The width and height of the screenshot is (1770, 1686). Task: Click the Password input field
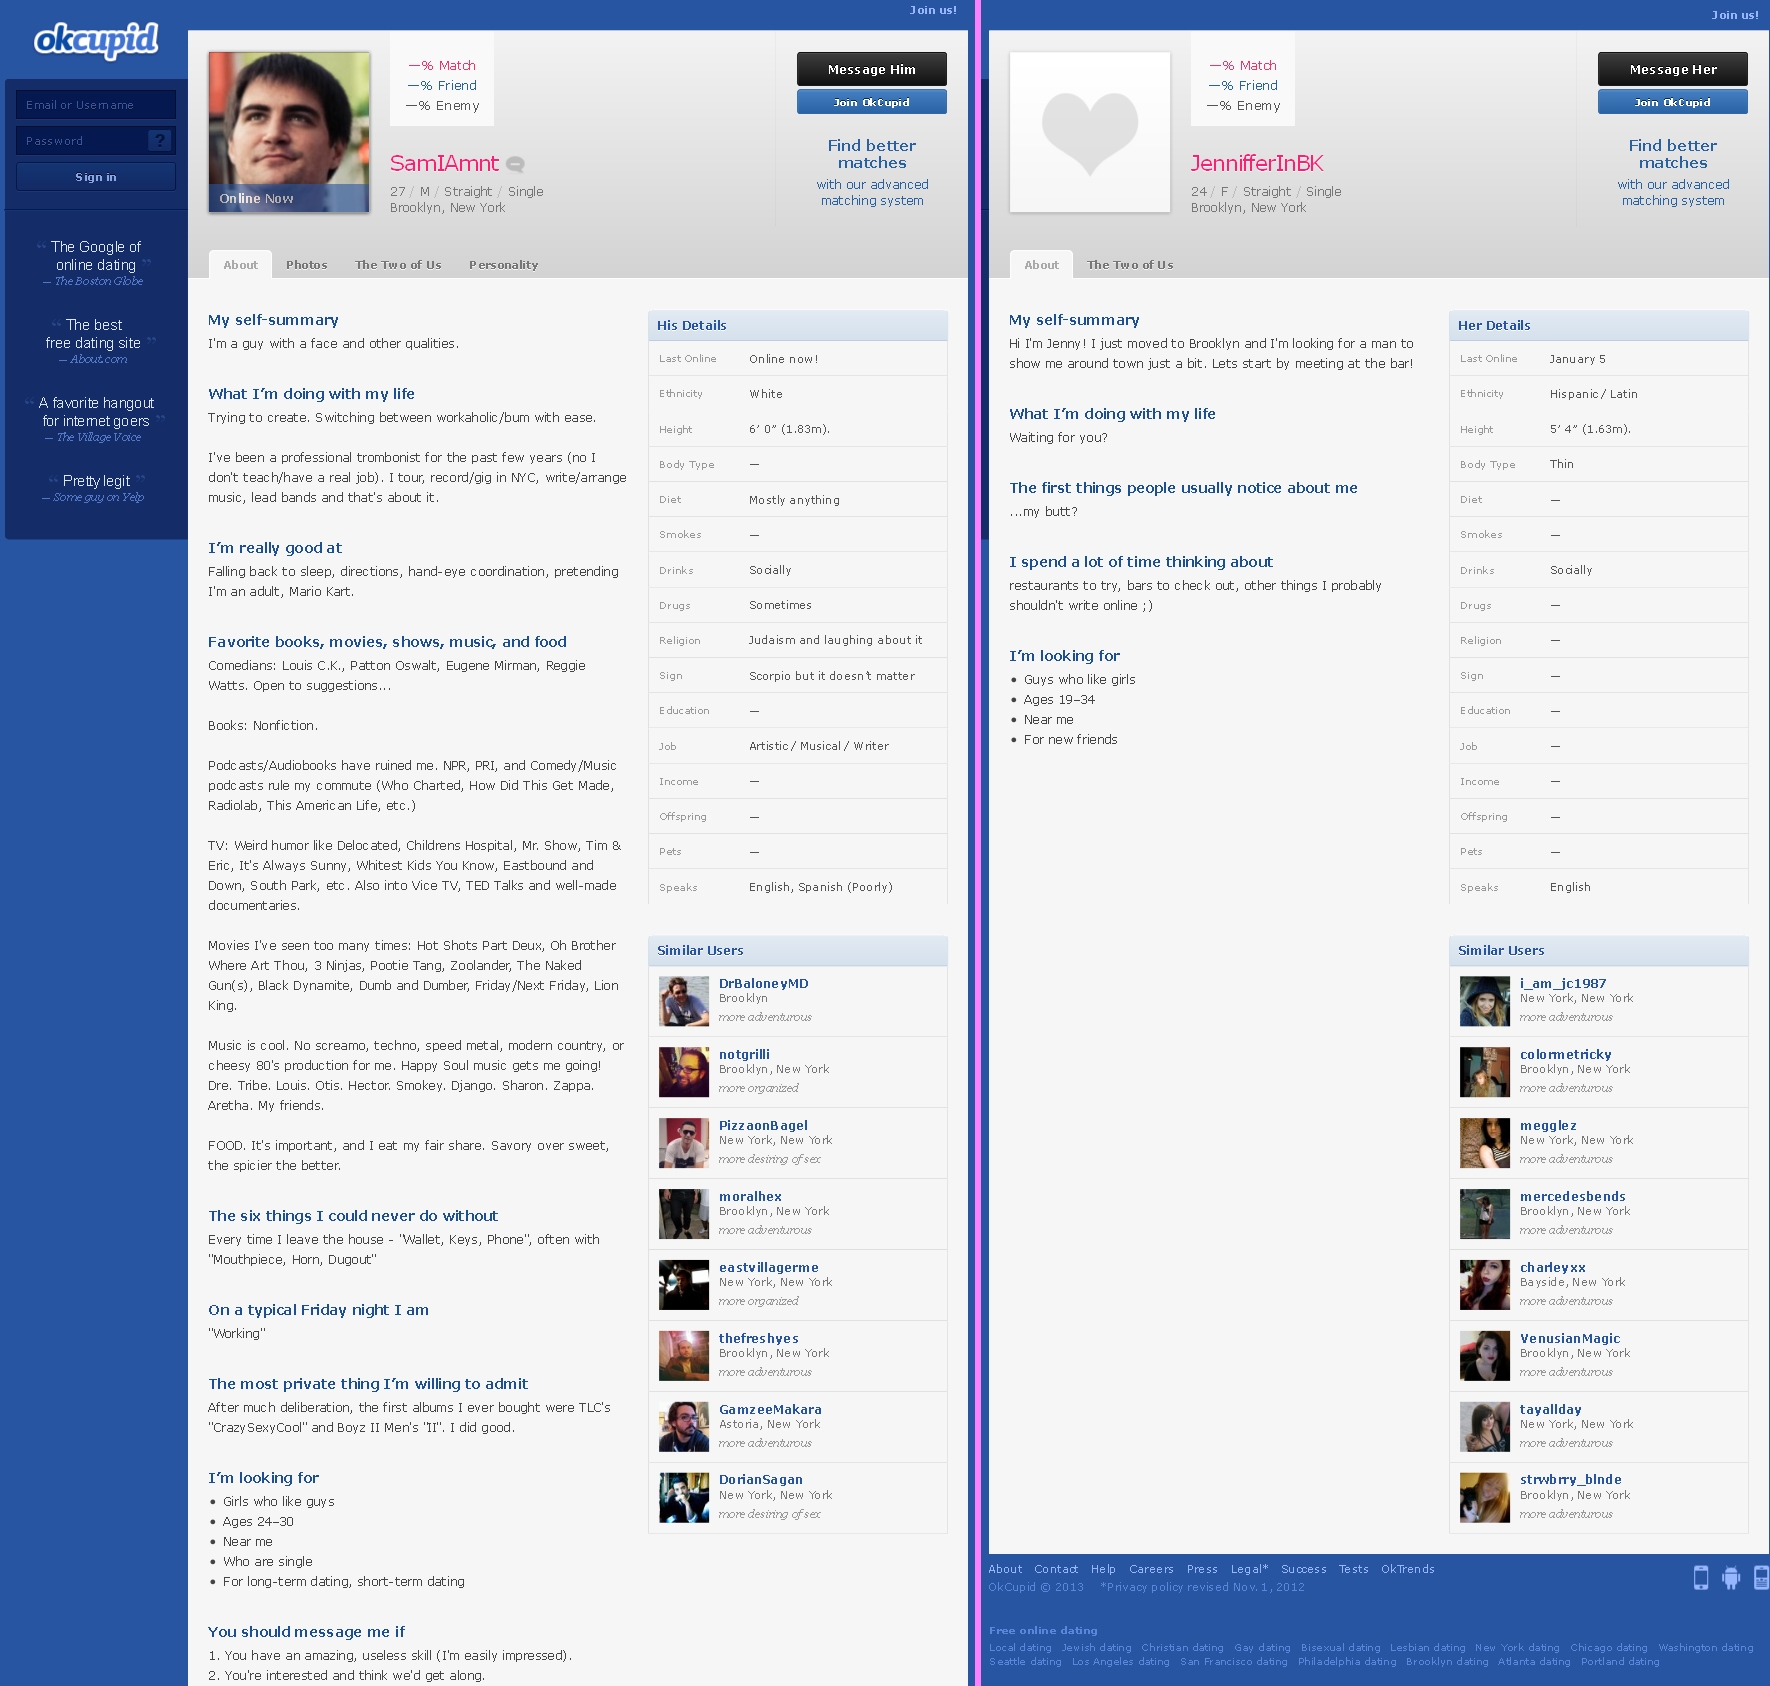[x=82, y=141]
